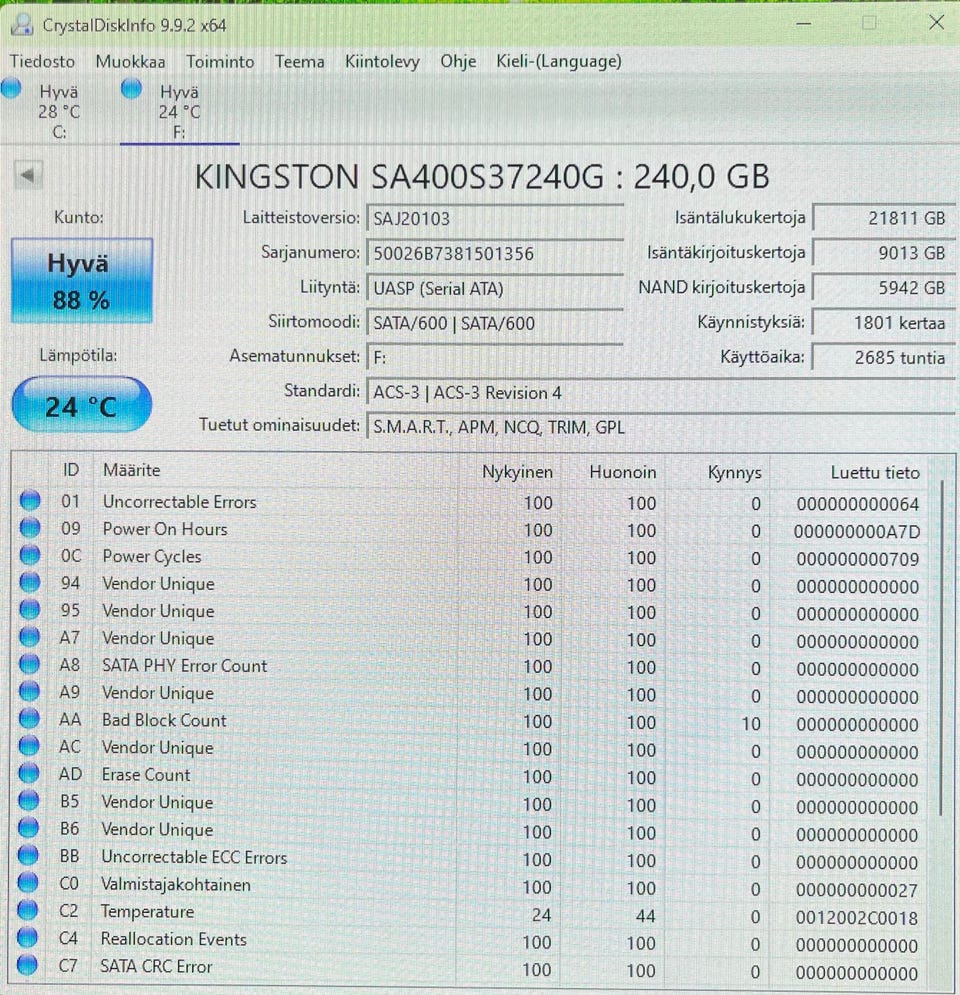
Task: Click the Huonoin column header
Action: (614, 471)
